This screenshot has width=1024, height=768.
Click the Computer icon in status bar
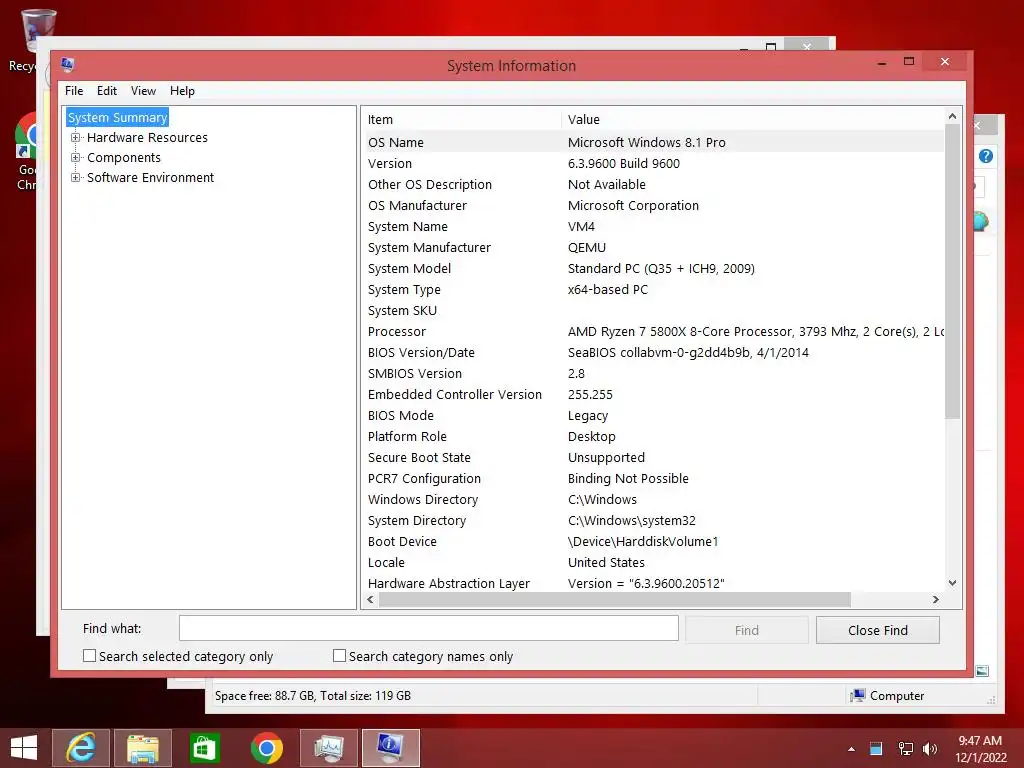[x=857, y=696]
